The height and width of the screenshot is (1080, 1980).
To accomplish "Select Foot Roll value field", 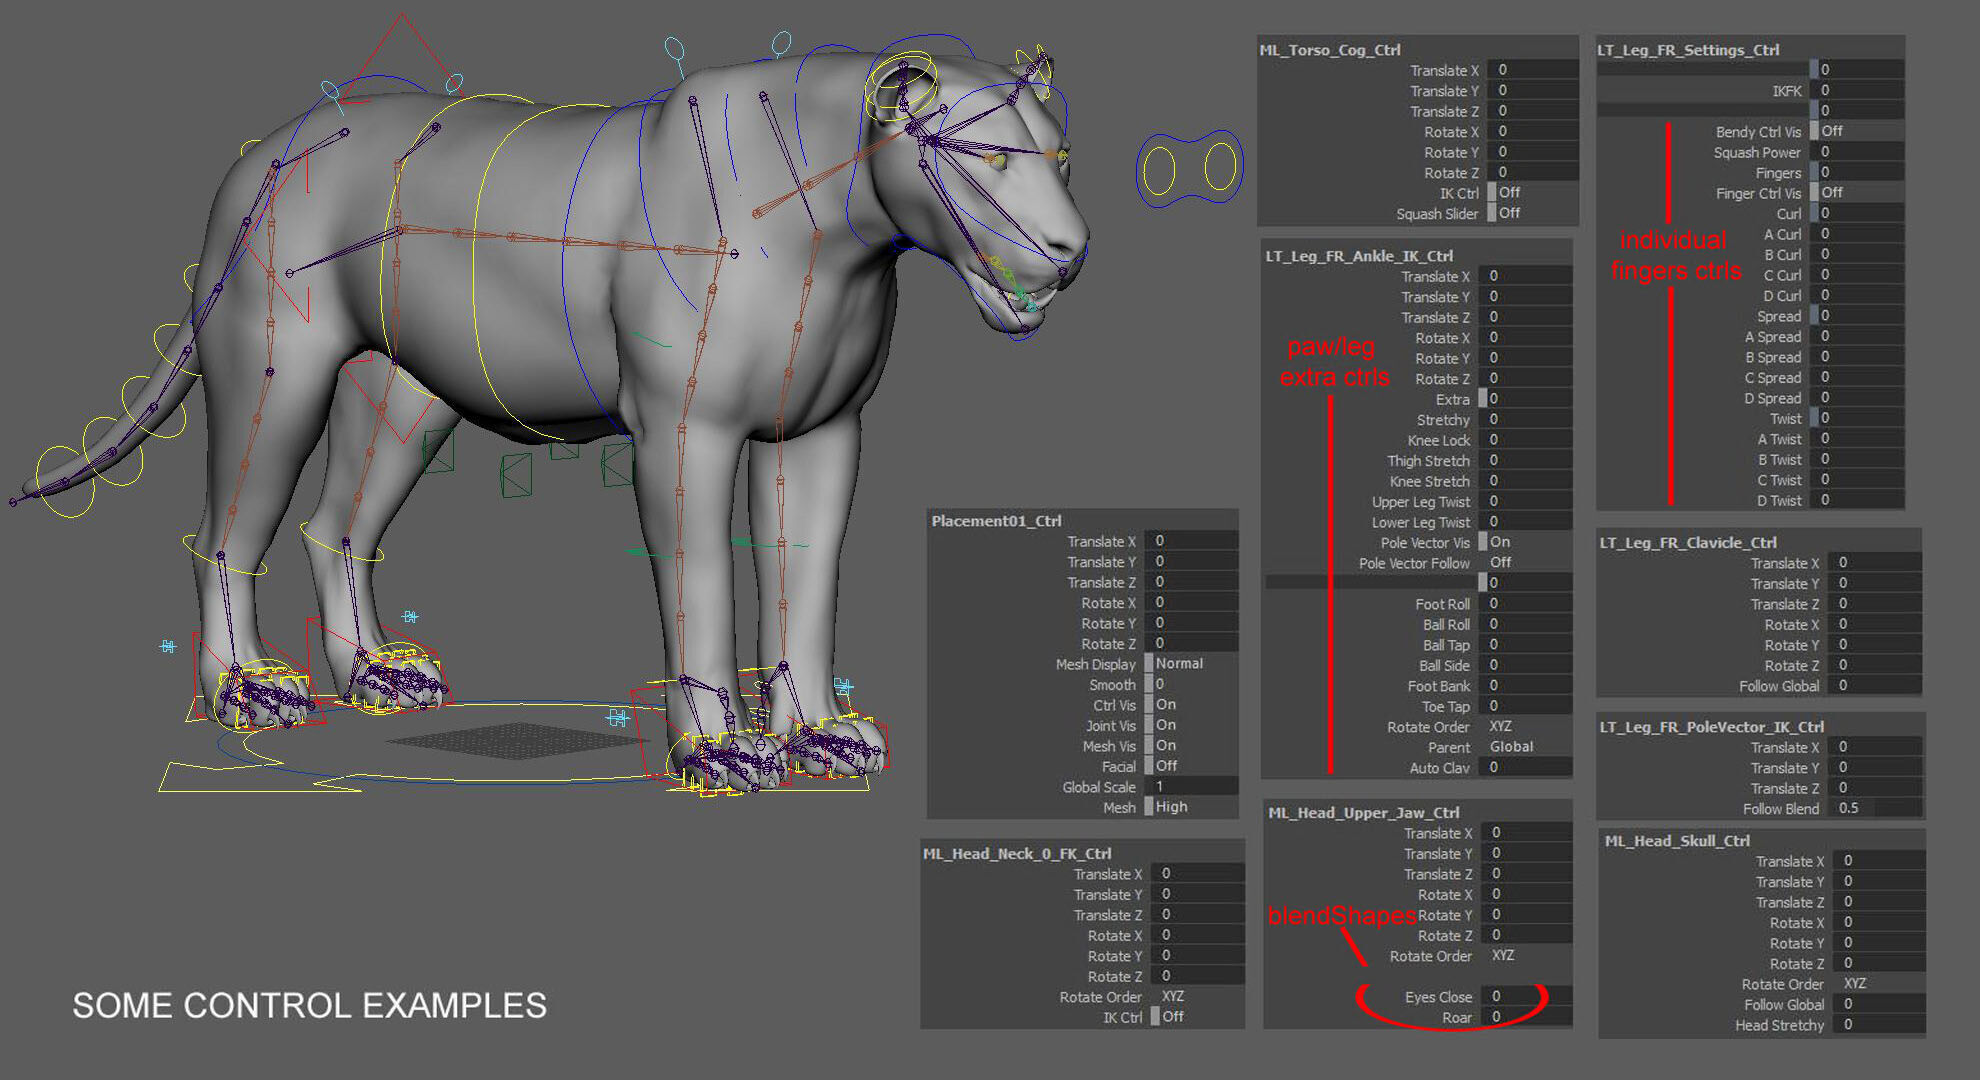I will (1525, 604).
